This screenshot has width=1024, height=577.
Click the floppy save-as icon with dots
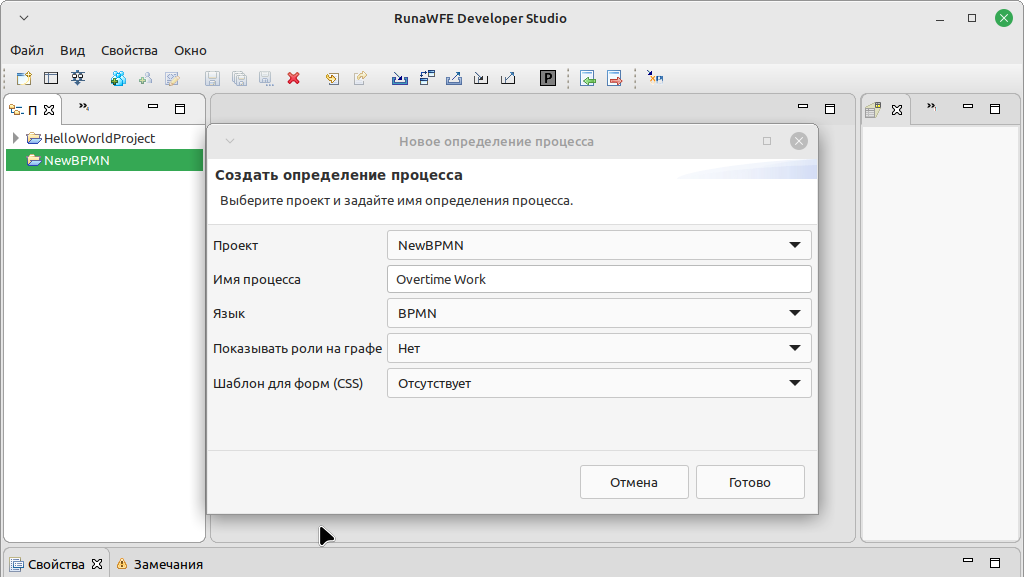pos(266,78)
